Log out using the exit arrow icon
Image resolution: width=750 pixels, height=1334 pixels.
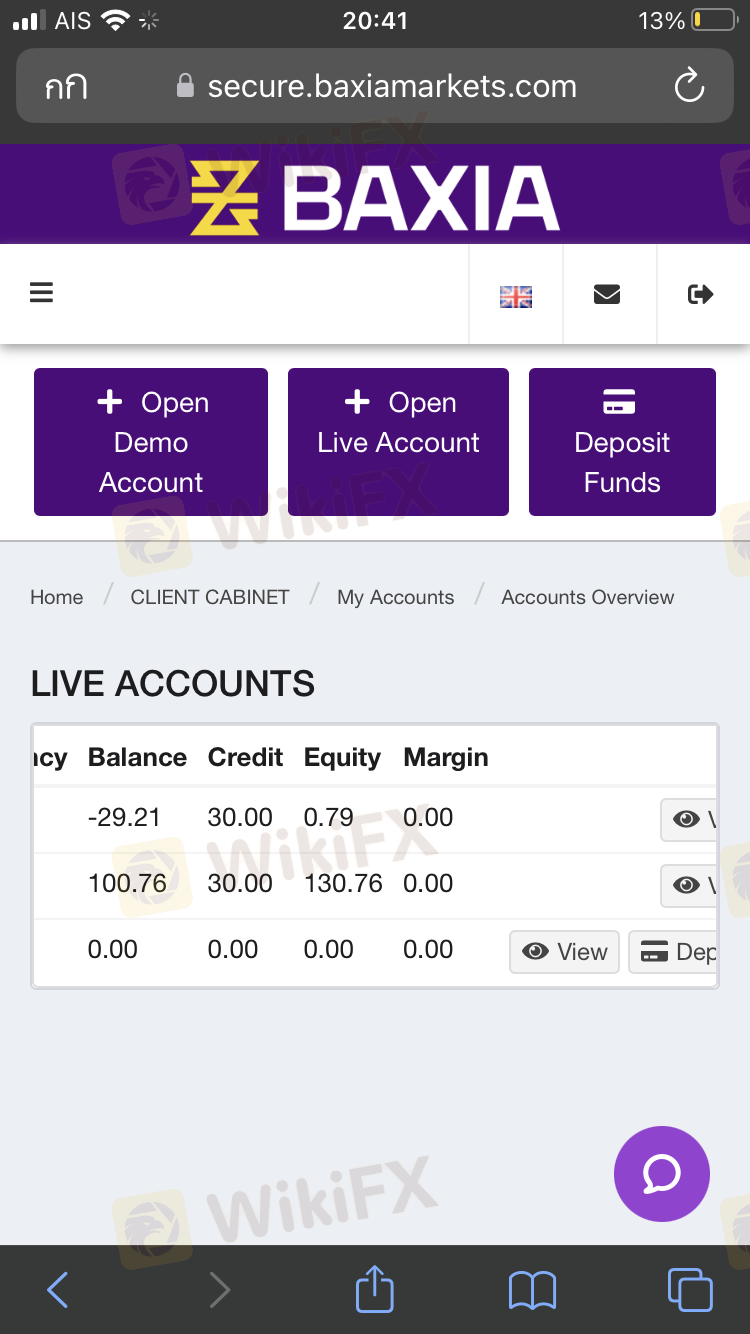click(x=701, y=294)
